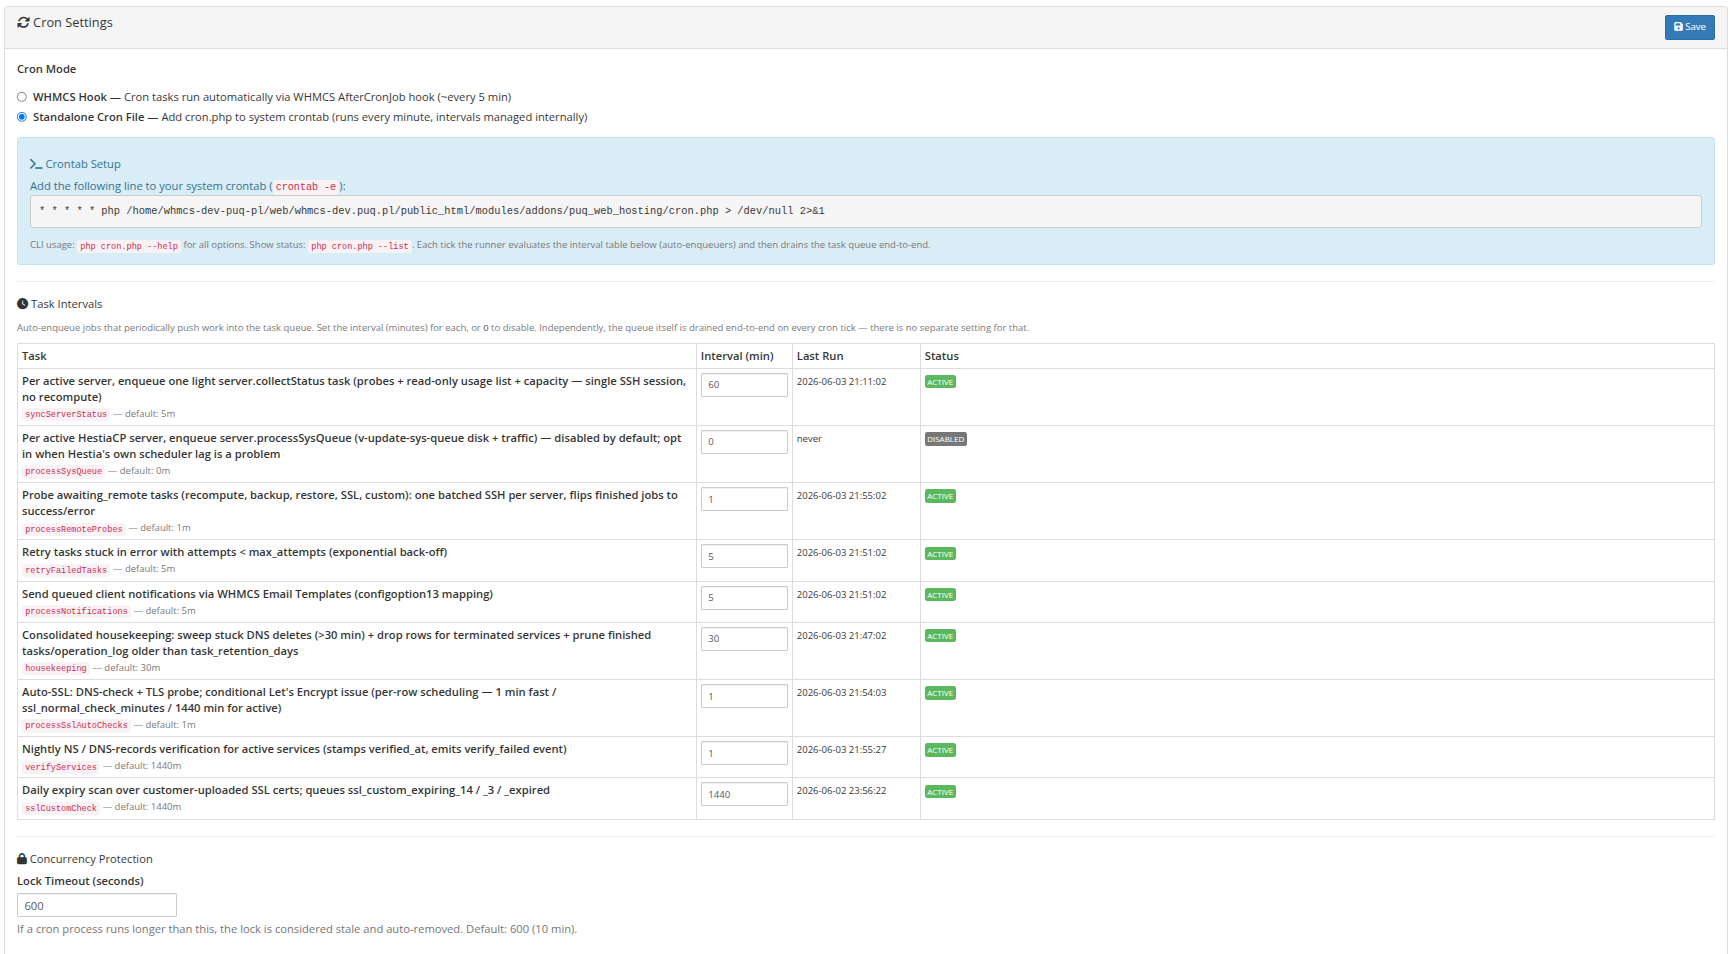
Task: Click the syncServerStatus code tag
Action: [x=66, y=414]
